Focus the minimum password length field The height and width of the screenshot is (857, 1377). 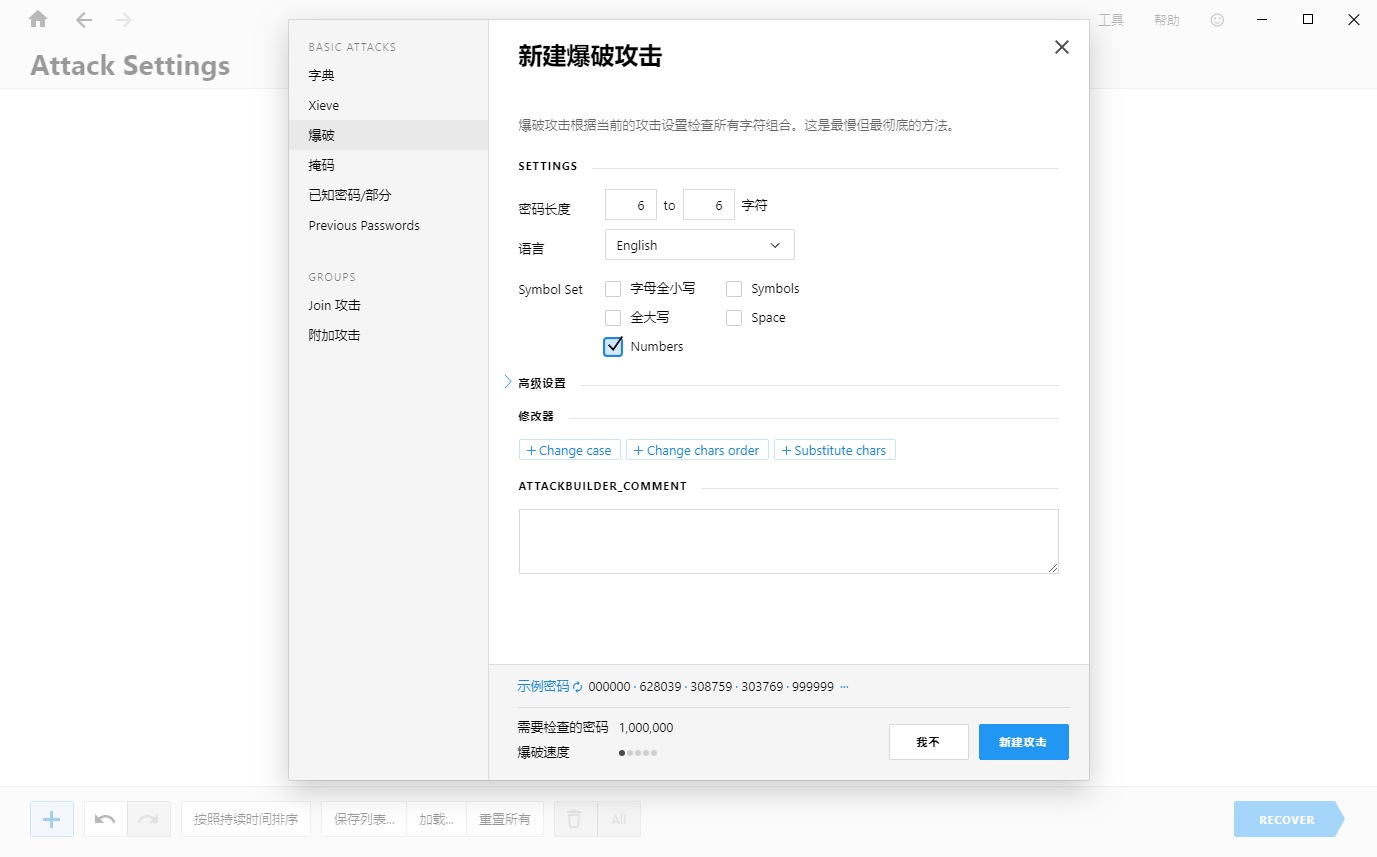631,205
